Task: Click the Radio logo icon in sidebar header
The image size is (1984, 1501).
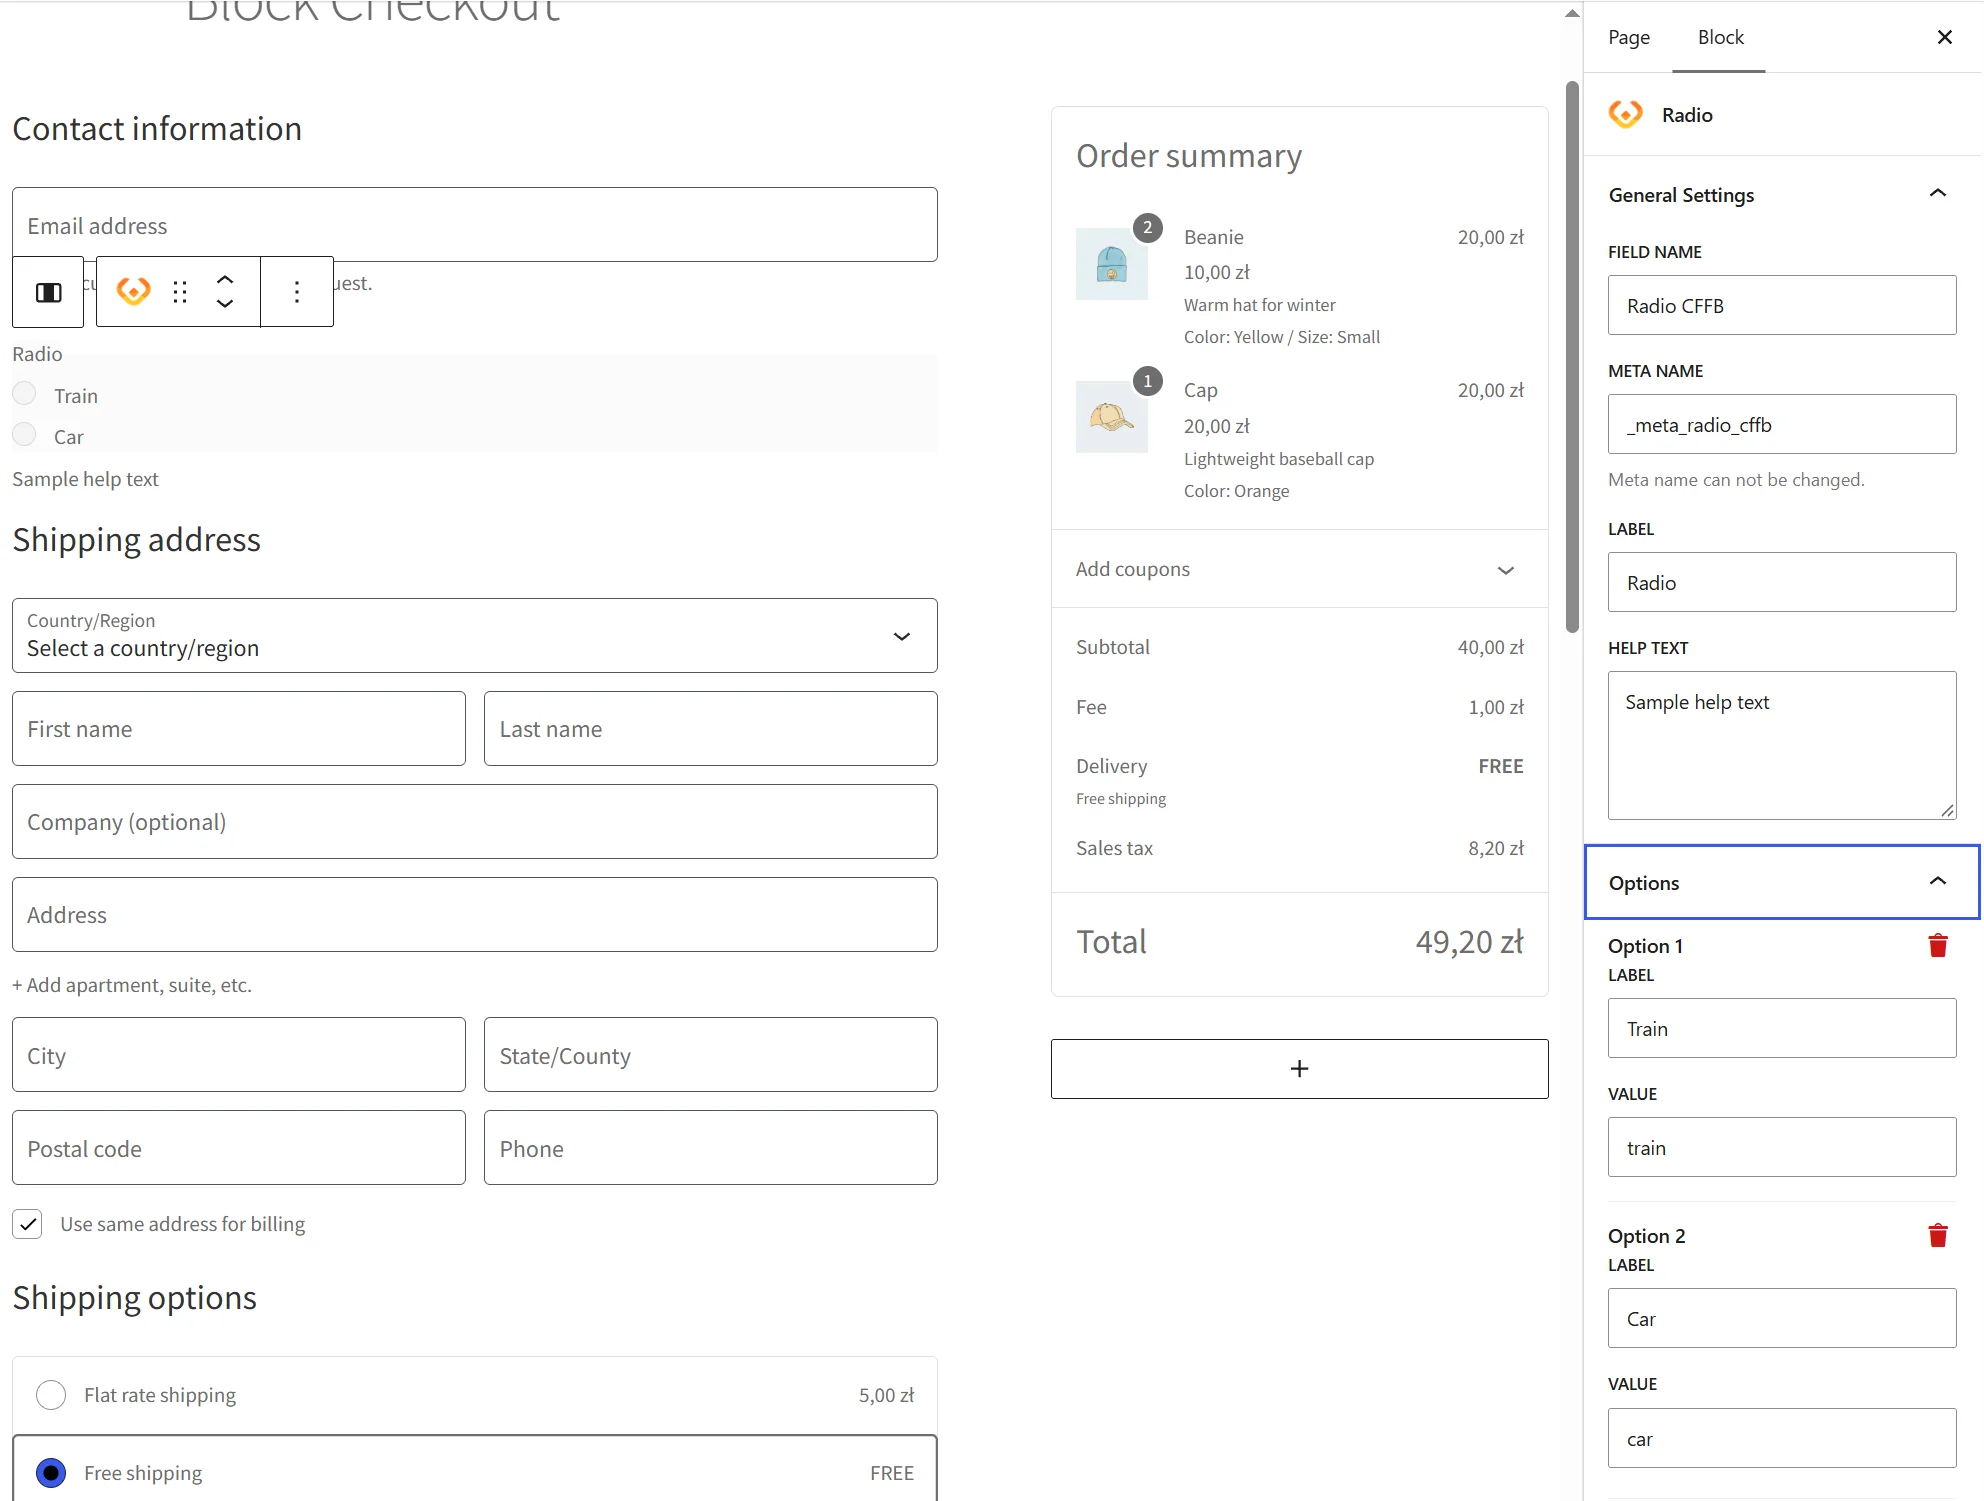Action: [x=1625, y=114]
